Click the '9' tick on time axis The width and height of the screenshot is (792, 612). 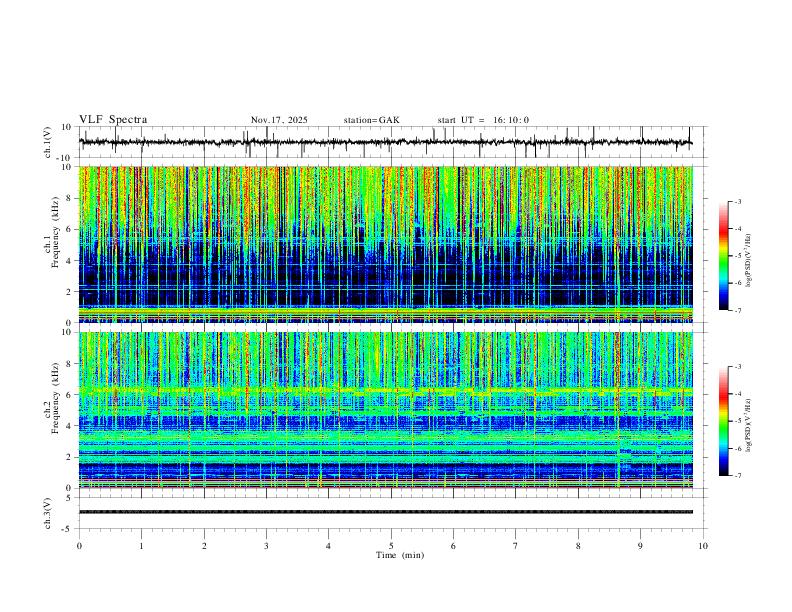tap(640, 546)
